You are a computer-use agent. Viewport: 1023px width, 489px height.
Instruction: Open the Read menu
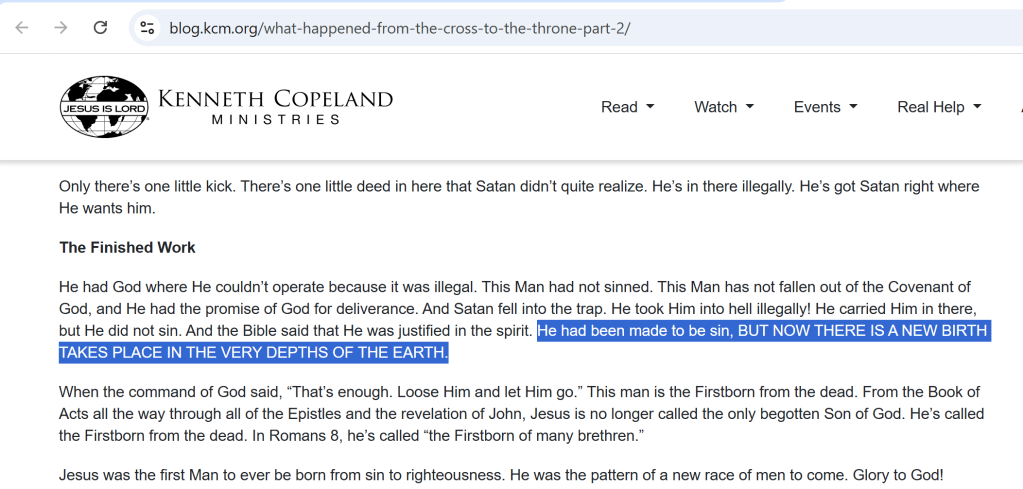click(619, 107)
